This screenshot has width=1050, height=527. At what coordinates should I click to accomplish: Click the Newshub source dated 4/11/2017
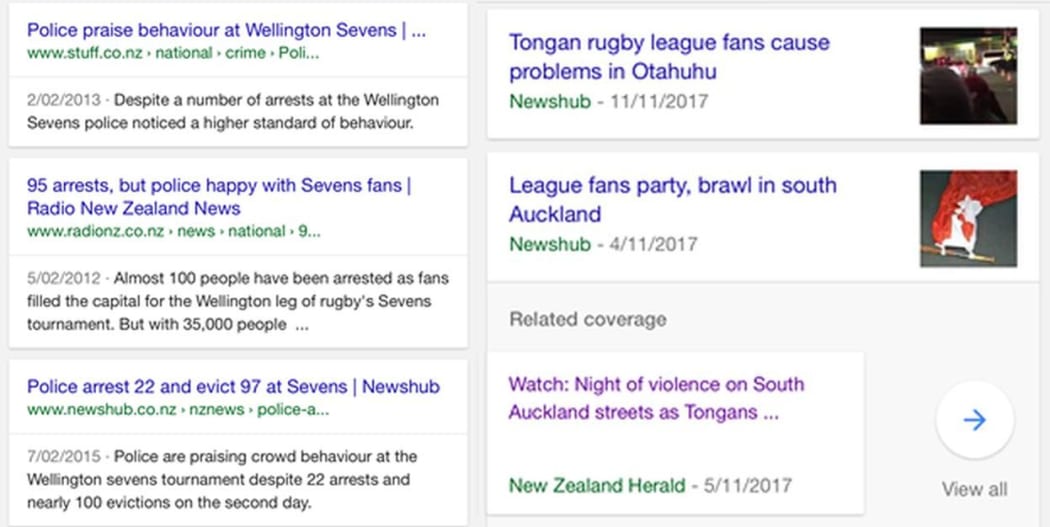[549, 244]
